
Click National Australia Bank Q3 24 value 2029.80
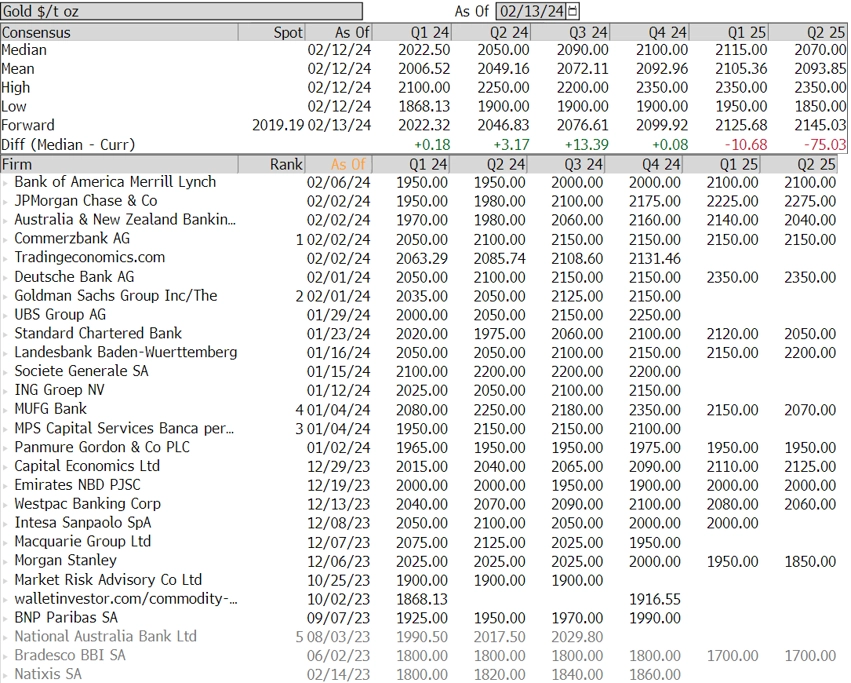pos(577,637)
